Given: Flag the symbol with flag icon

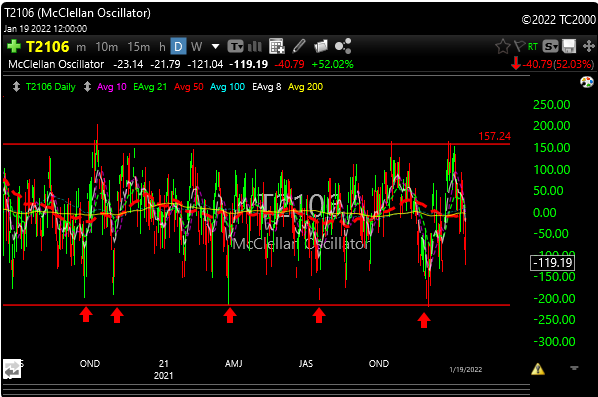Looking at the screenshot, I should 519,47.
